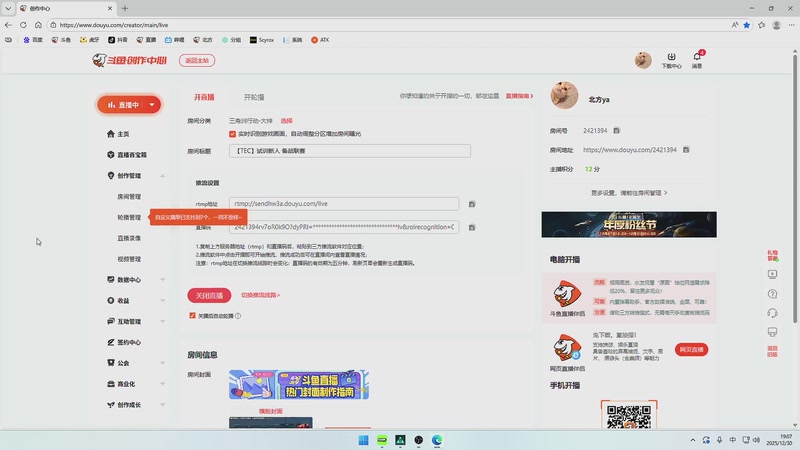The image size is (800, 450).
Task: Click the video player icon in right floating bar
Action: [x=772, y=274]
